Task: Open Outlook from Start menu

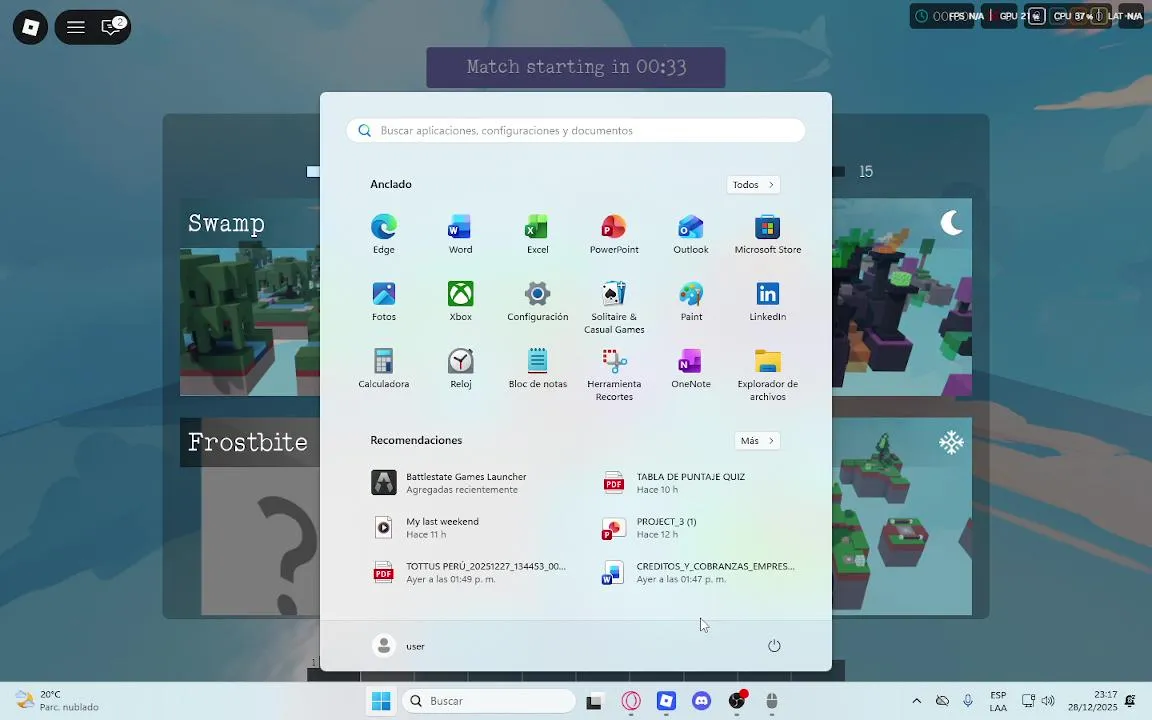Action: pos(691,234)
